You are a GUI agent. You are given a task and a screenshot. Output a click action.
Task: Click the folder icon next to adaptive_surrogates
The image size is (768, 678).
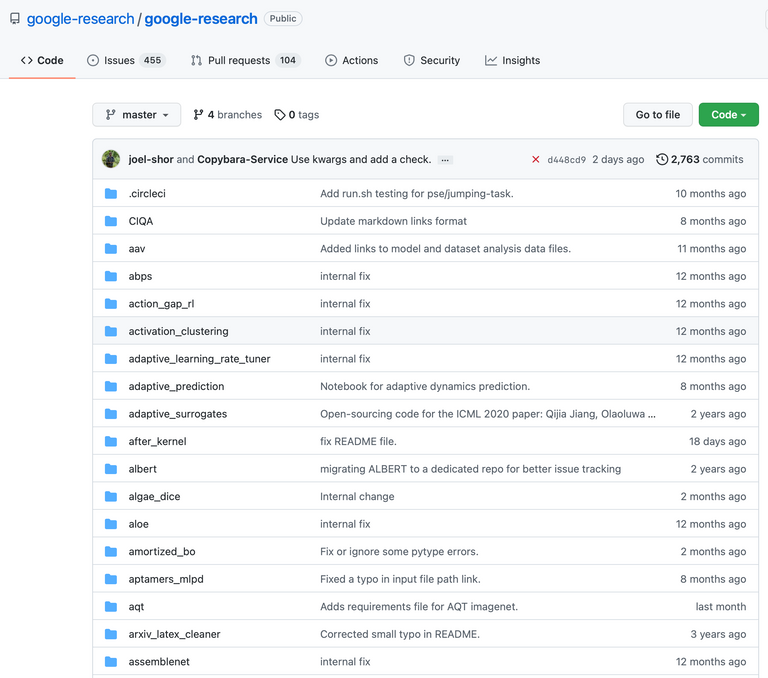coord(111,414)
